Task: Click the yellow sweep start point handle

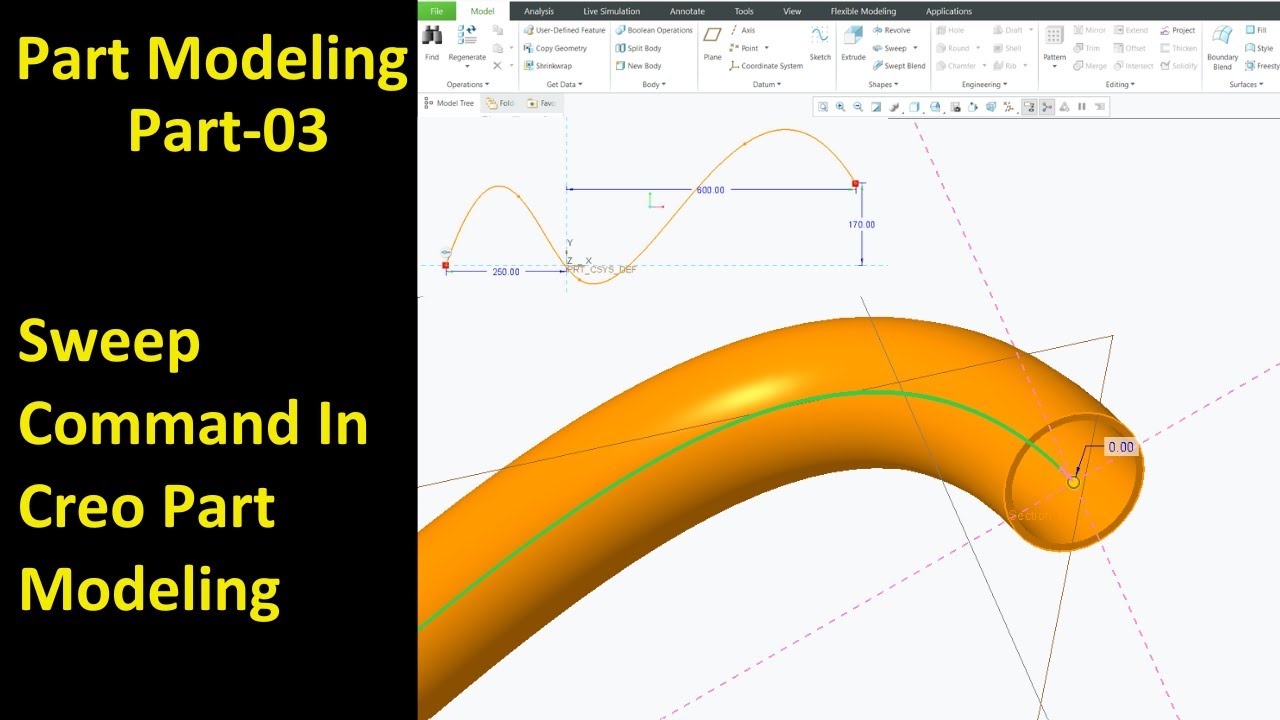Action: [1073, 482]
